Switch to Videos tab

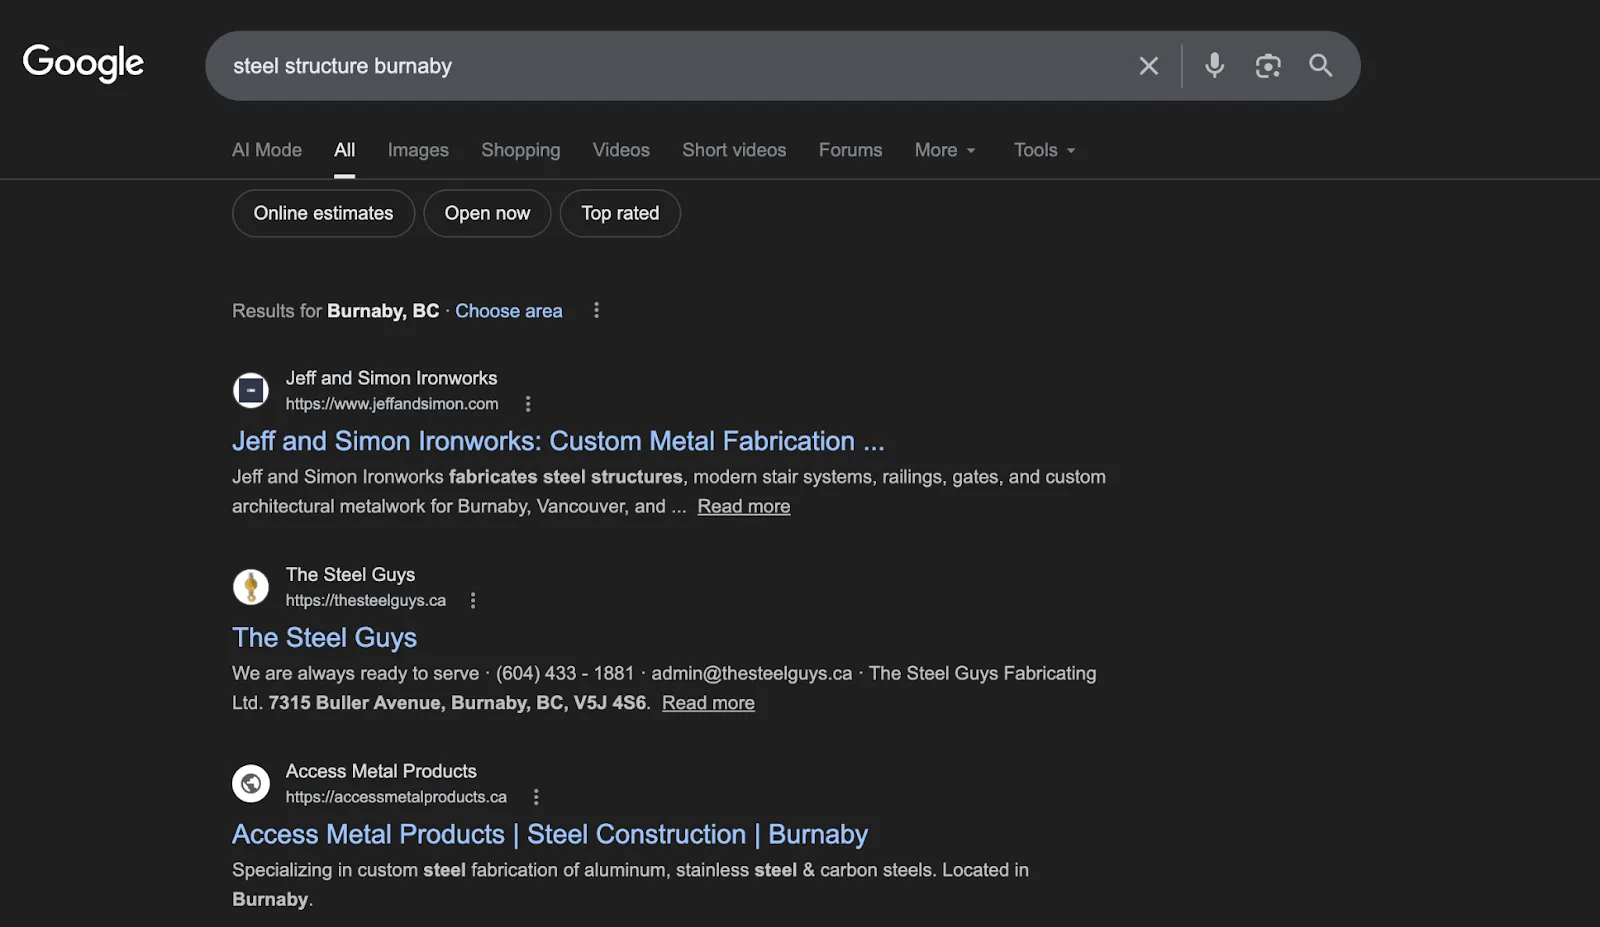pos(621,150)
